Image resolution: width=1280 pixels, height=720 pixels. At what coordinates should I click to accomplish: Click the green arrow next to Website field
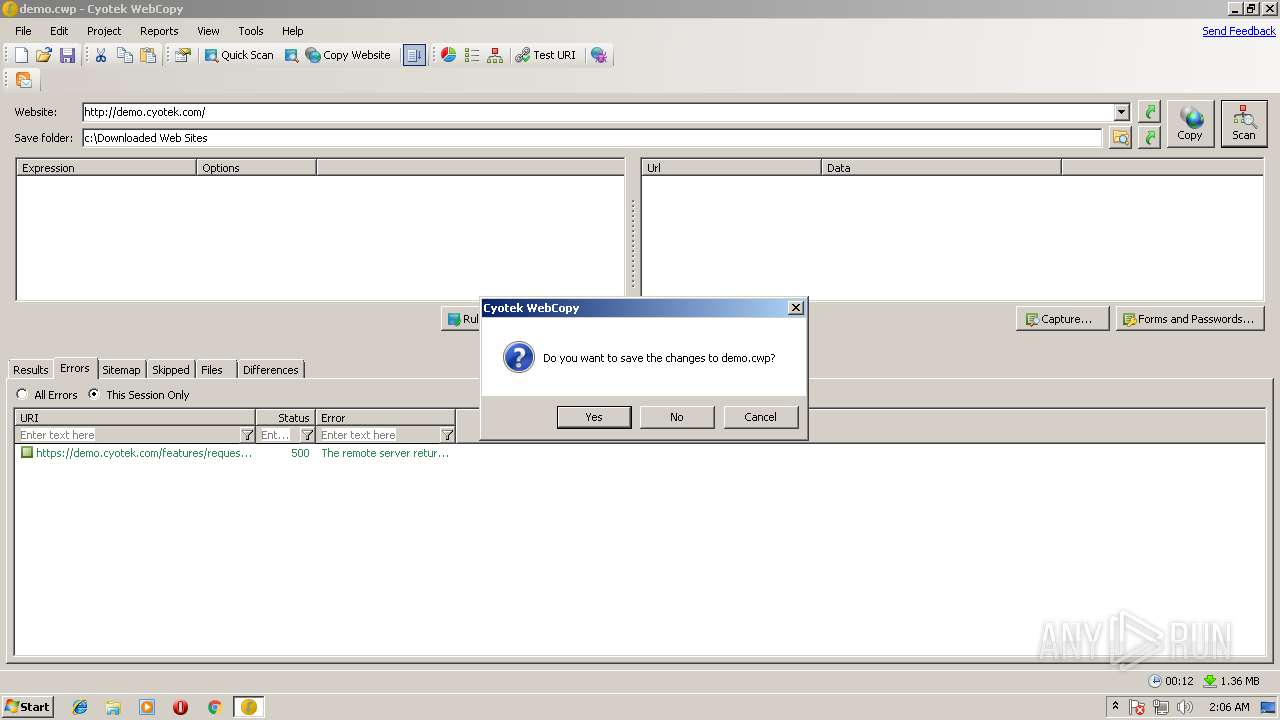click(1150, 112)
